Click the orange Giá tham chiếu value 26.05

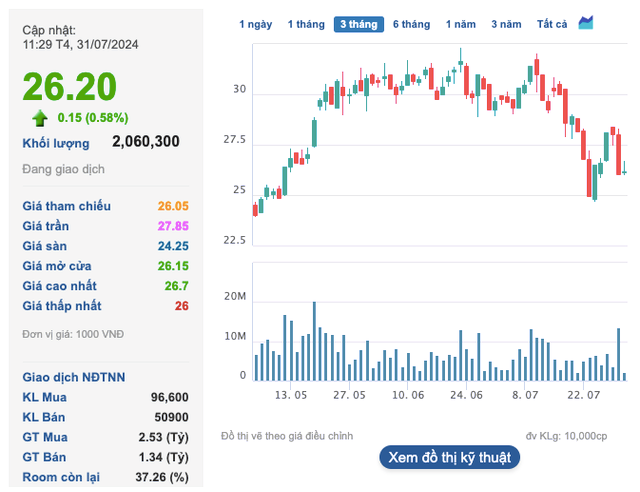pos(173,206)
